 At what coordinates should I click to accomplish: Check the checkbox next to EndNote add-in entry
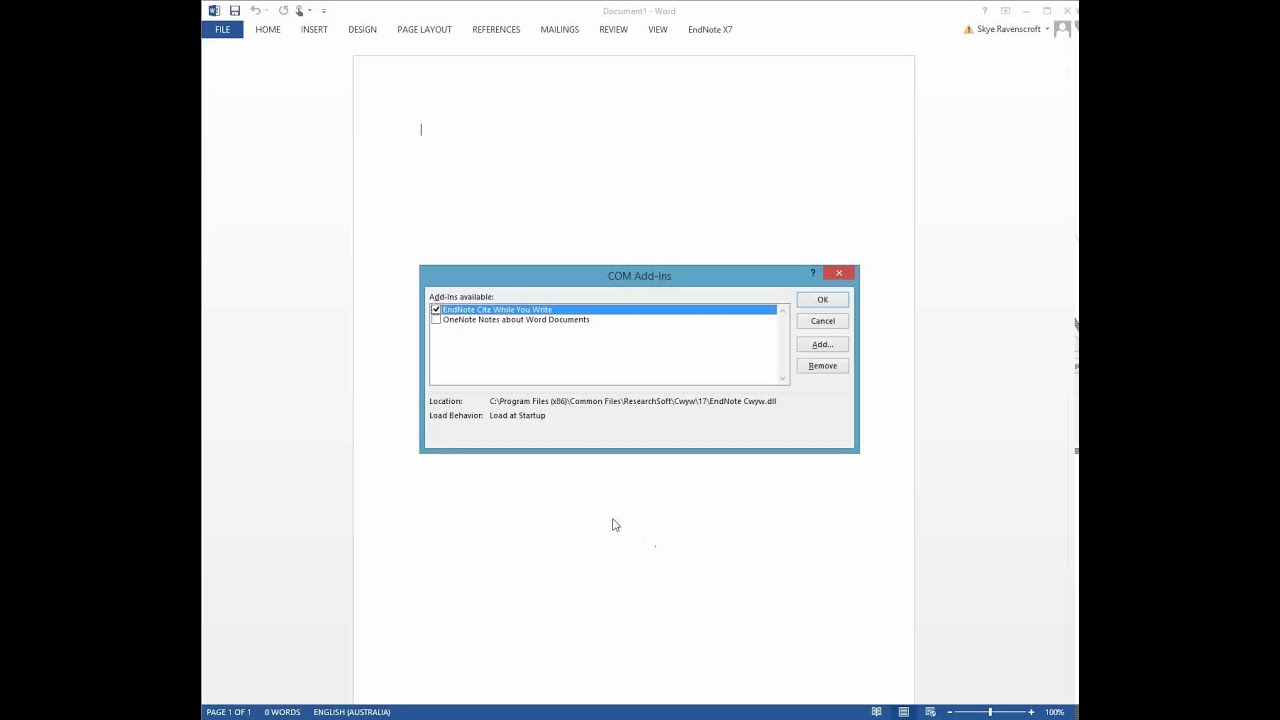tap(435, 309)
